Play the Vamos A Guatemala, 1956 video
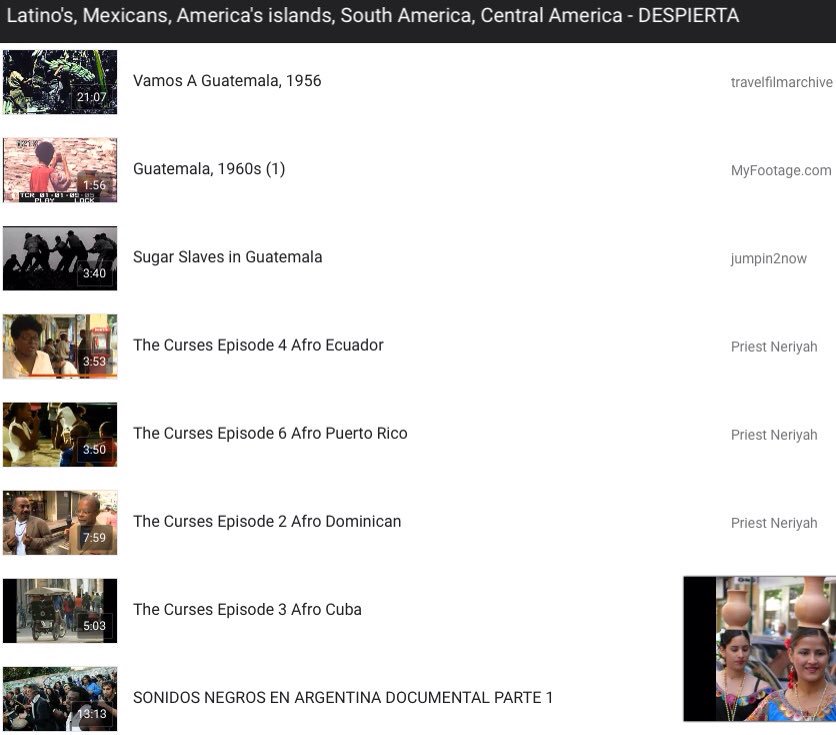This screenshot has height=735, width=836. coord(227,81)
